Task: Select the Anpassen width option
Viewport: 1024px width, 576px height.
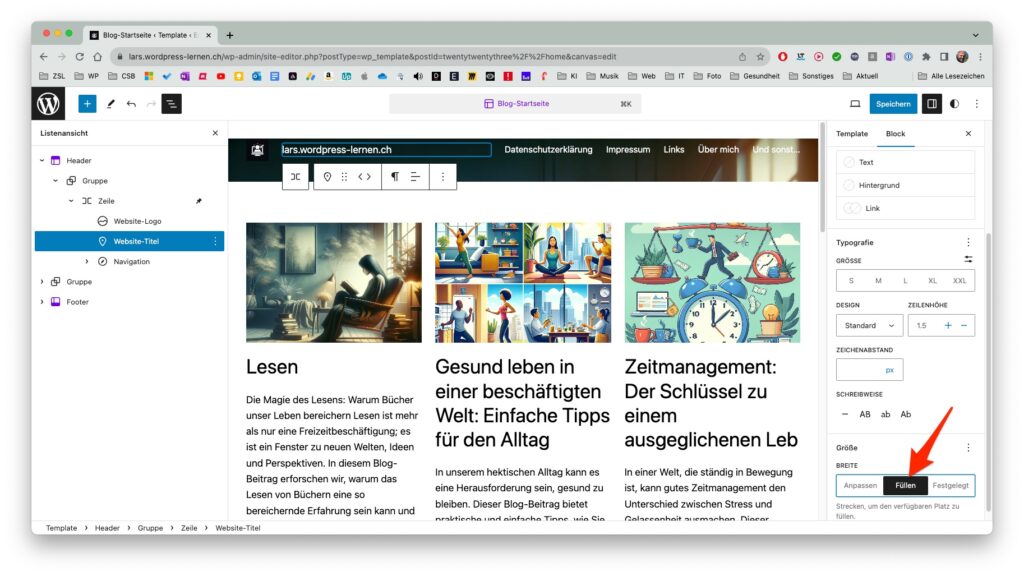Action: coord(860,485)
